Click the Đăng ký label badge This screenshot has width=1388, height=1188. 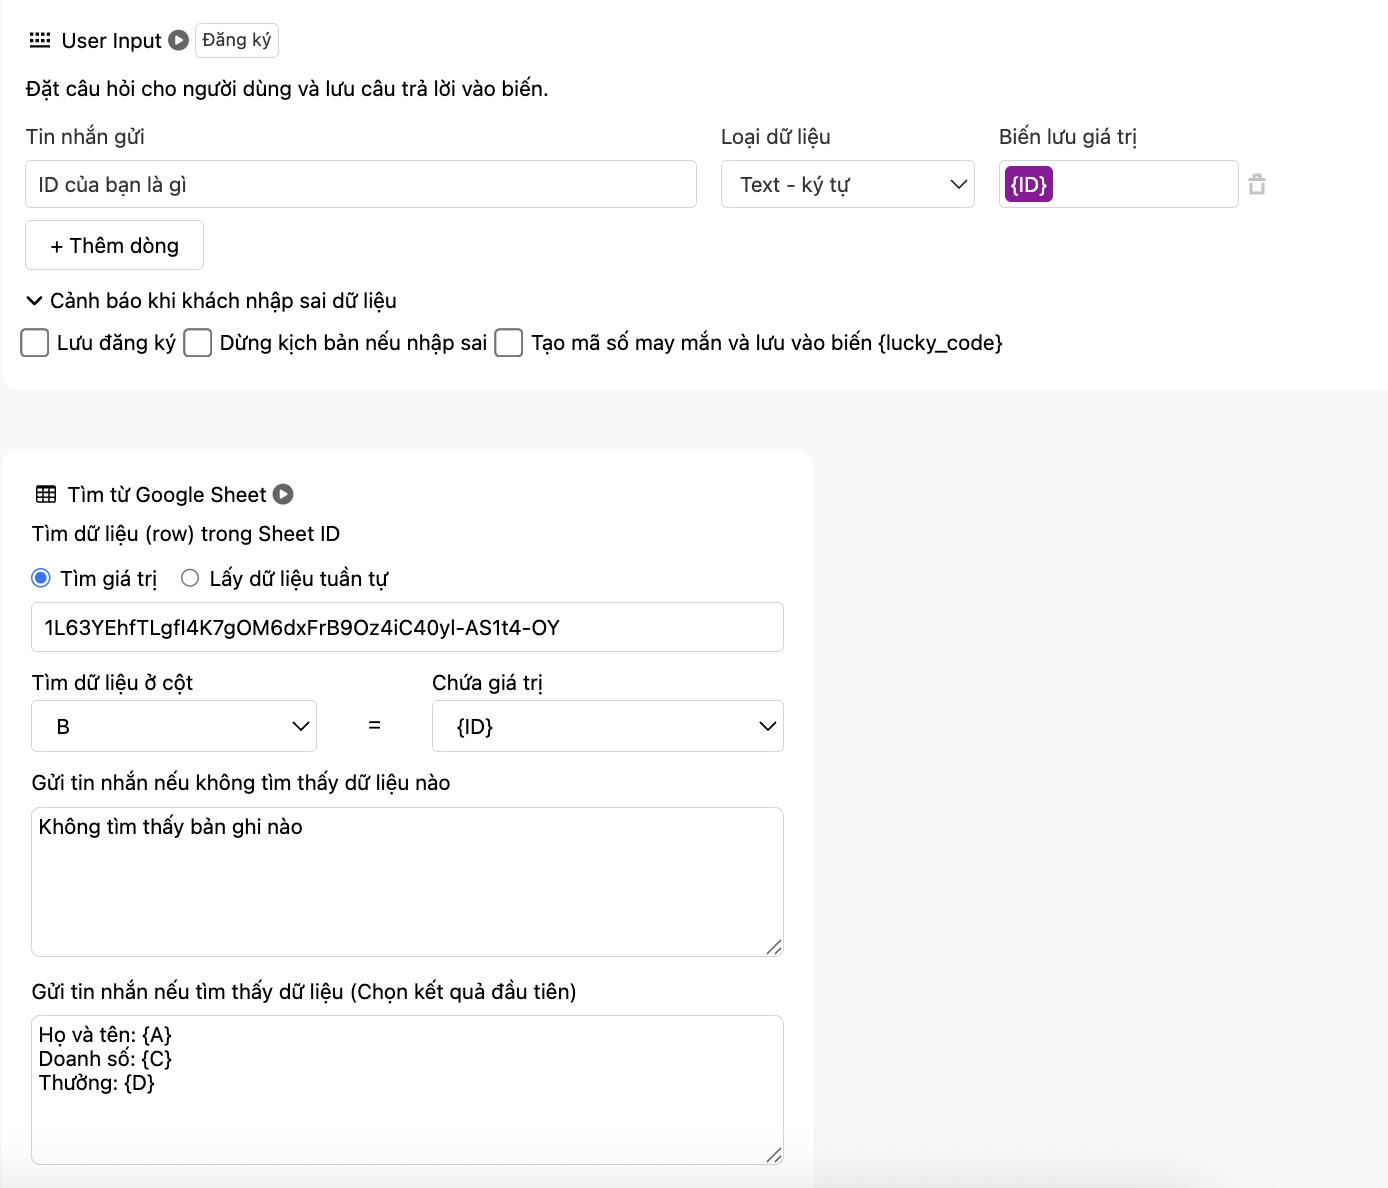pyautogui.click(x=236, y=40)
